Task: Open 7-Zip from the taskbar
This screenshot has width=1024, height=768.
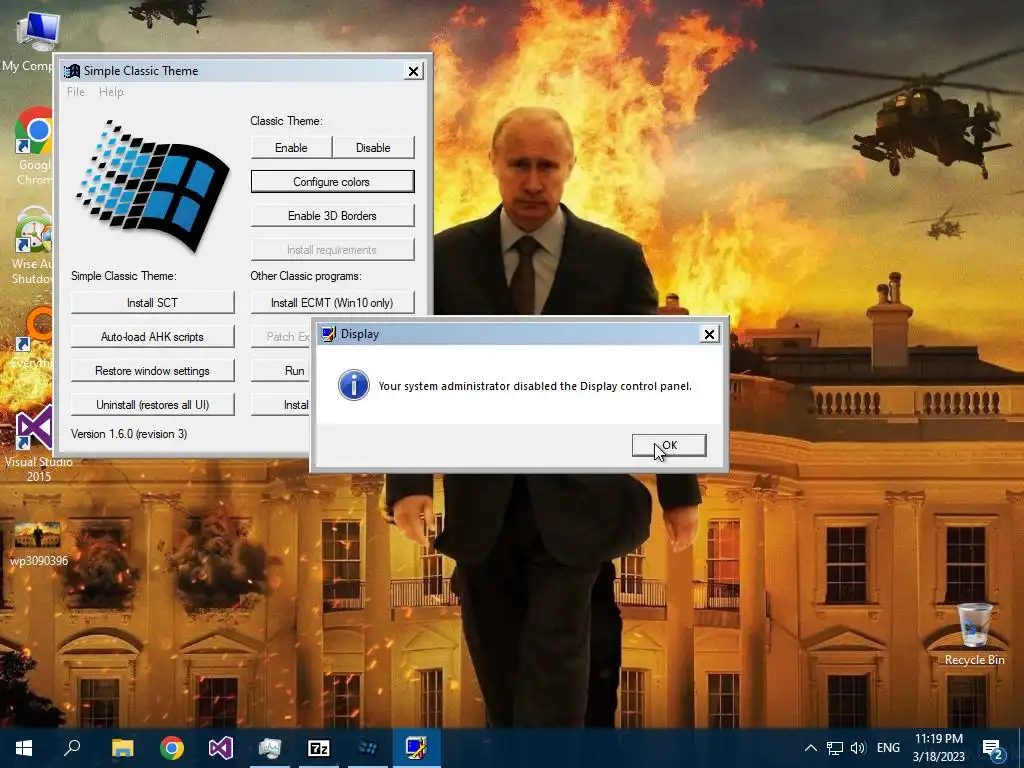Action: tap(319, 748)
